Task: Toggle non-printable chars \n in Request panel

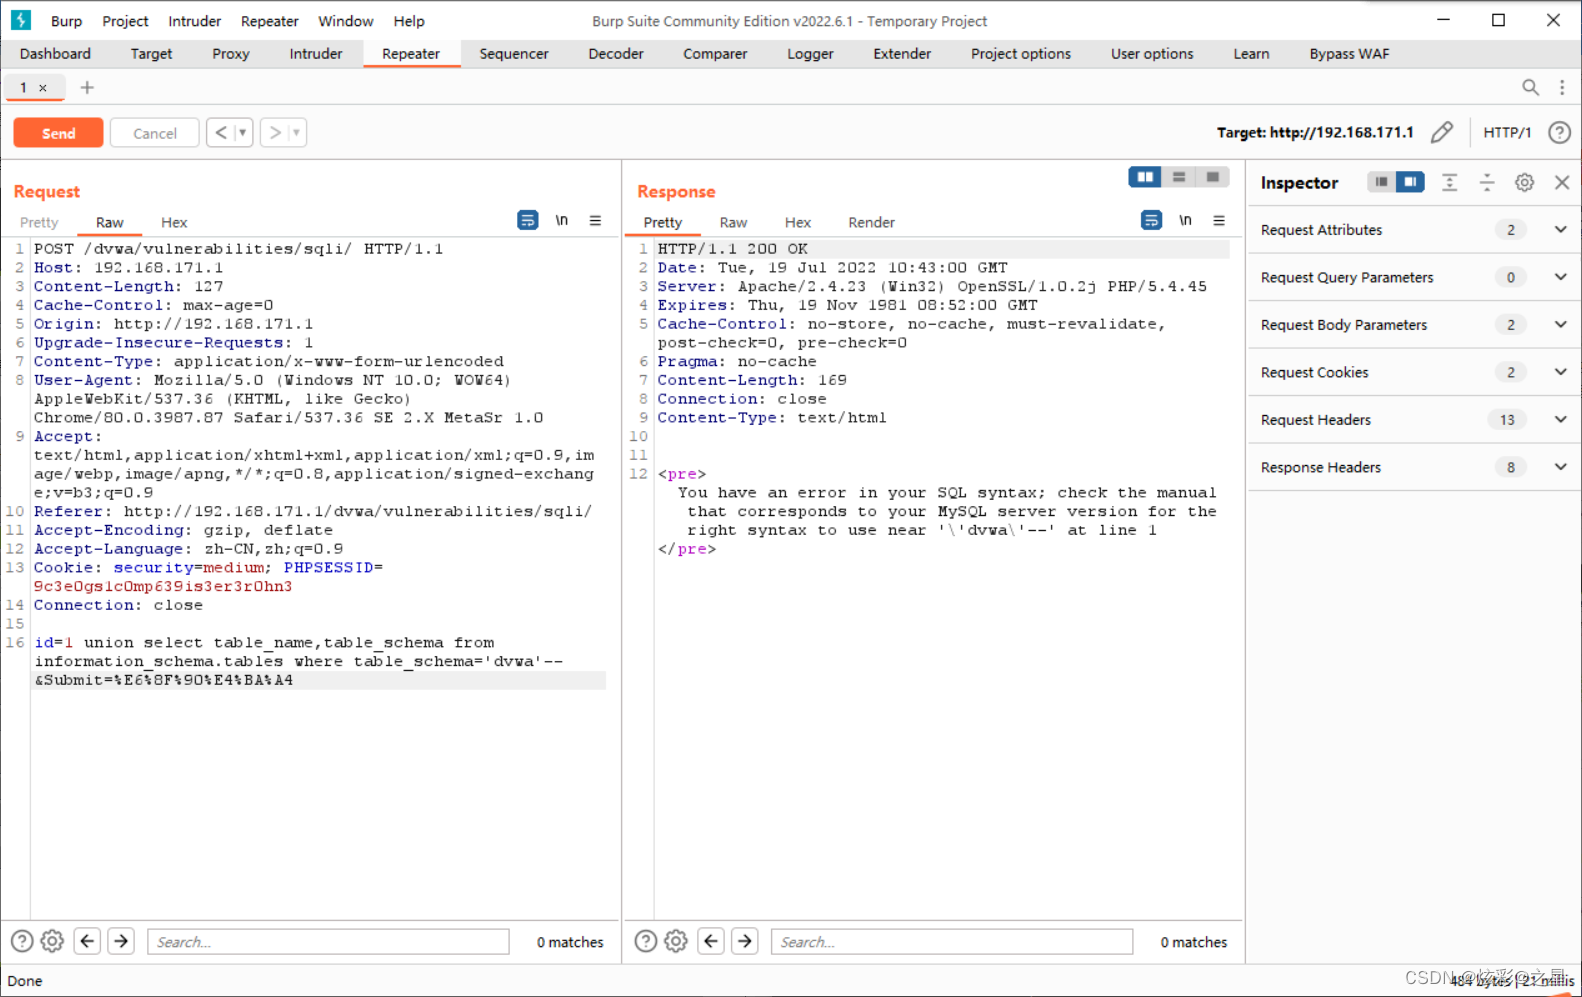Action: (562, 220)
